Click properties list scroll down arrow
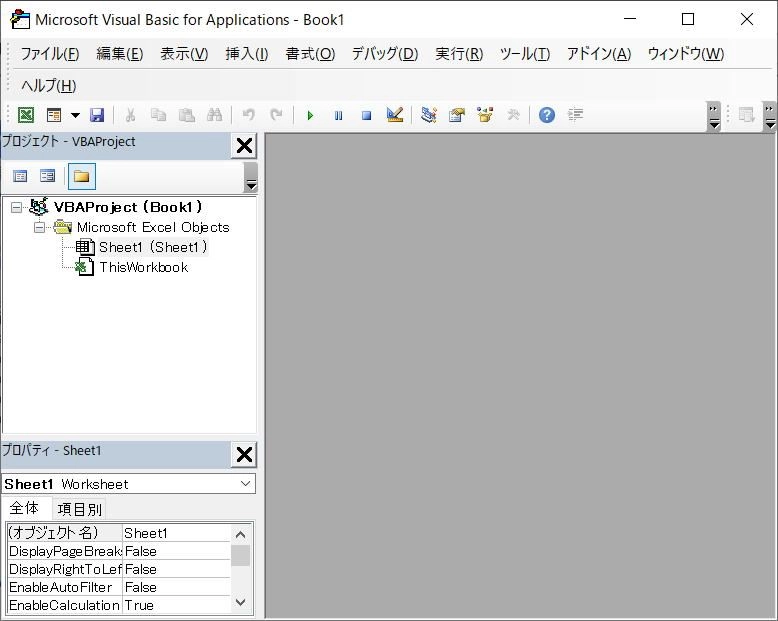 click(x=241, y=603)
